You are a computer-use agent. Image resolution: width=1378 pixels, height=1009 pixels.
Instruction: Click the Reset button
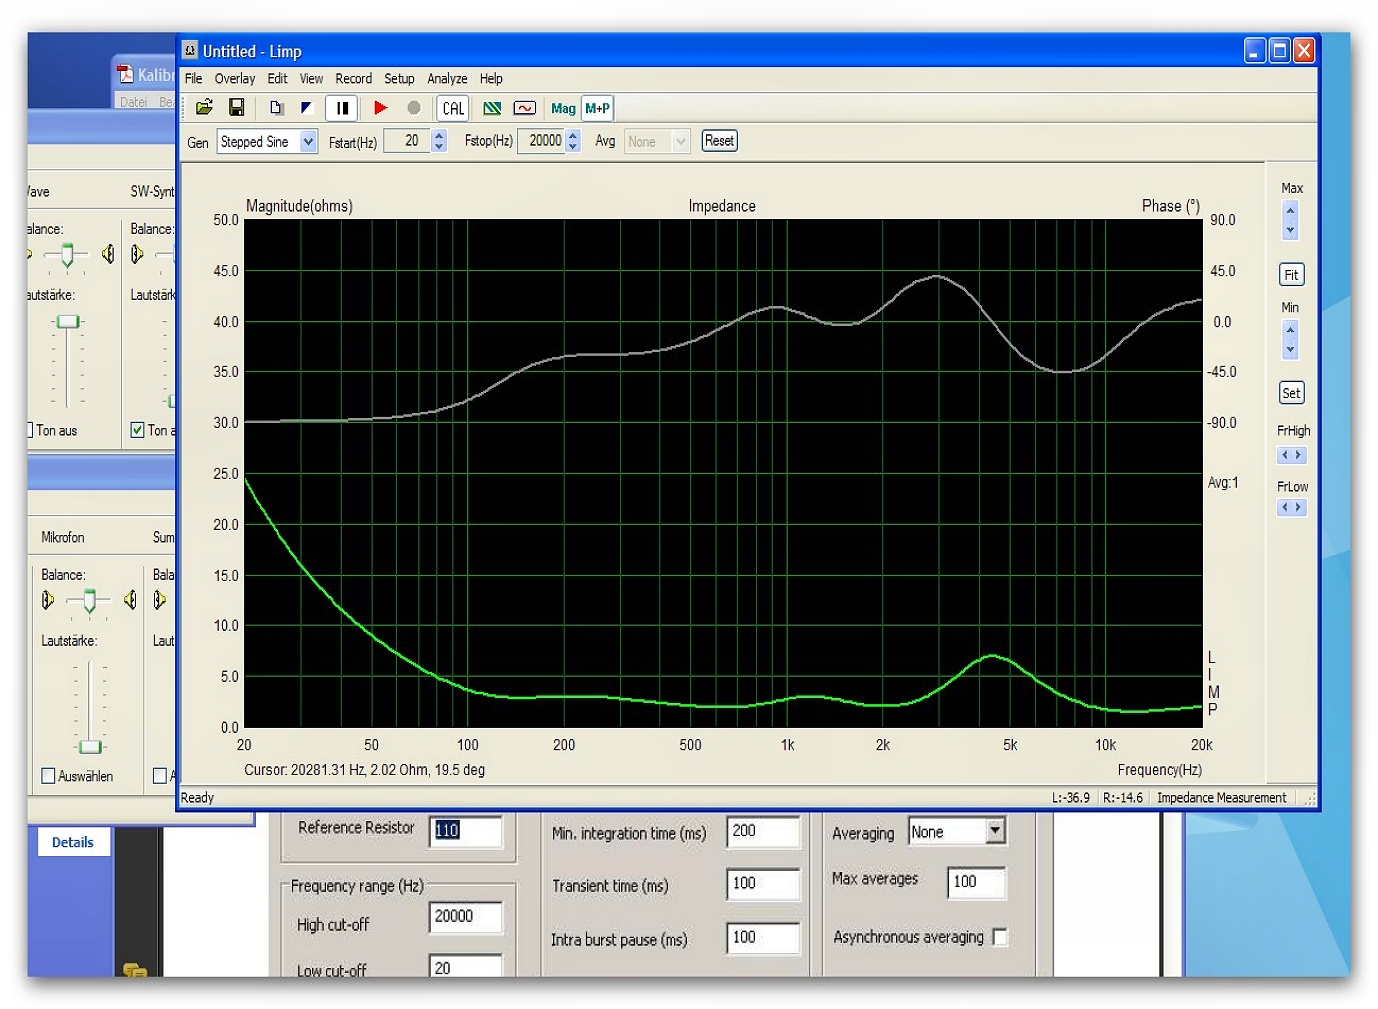click(719, 141)
